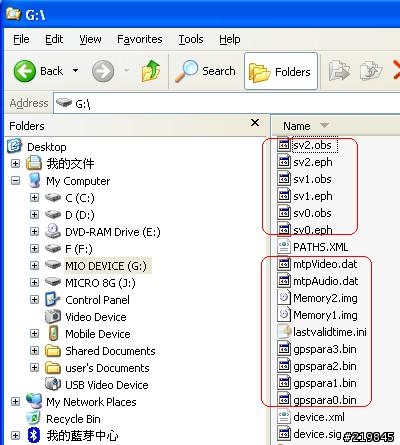Click the Memory2.img disc image icon

tap(284, 298)
